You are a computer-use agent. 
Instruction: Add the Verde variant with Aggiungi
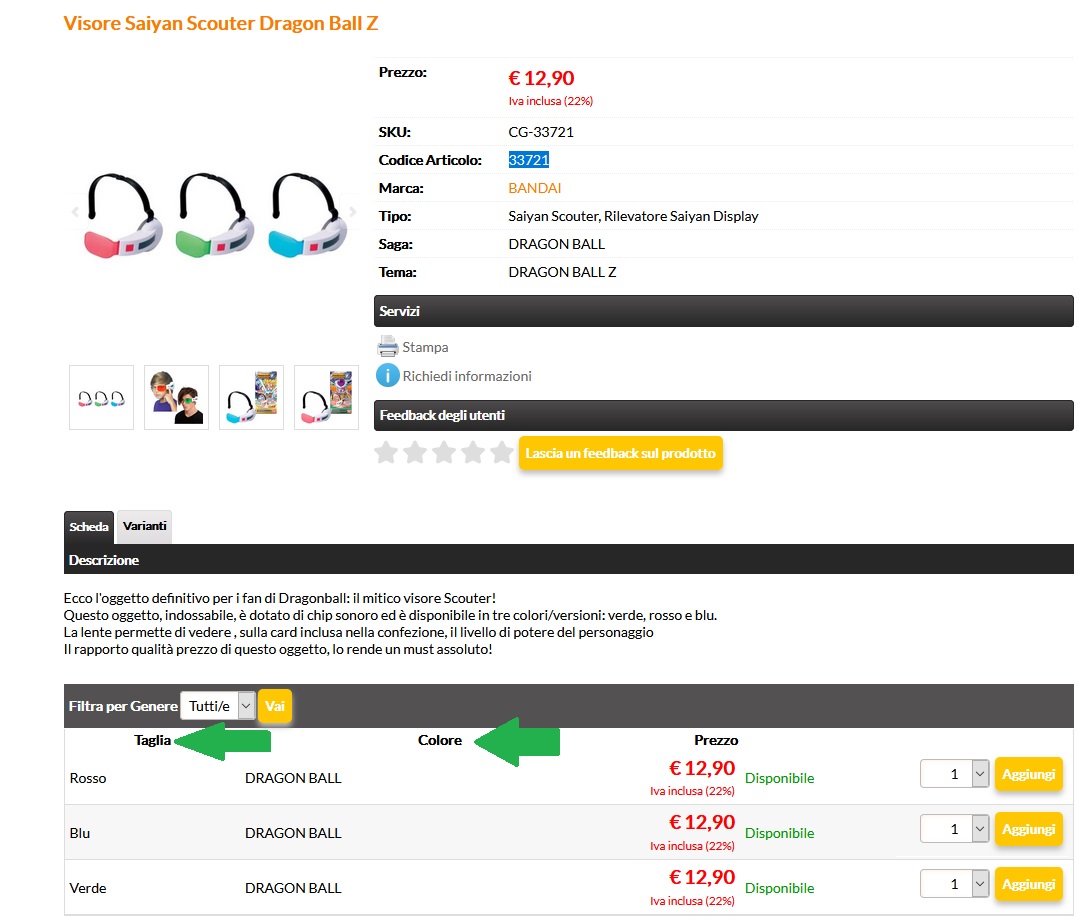1028,885
